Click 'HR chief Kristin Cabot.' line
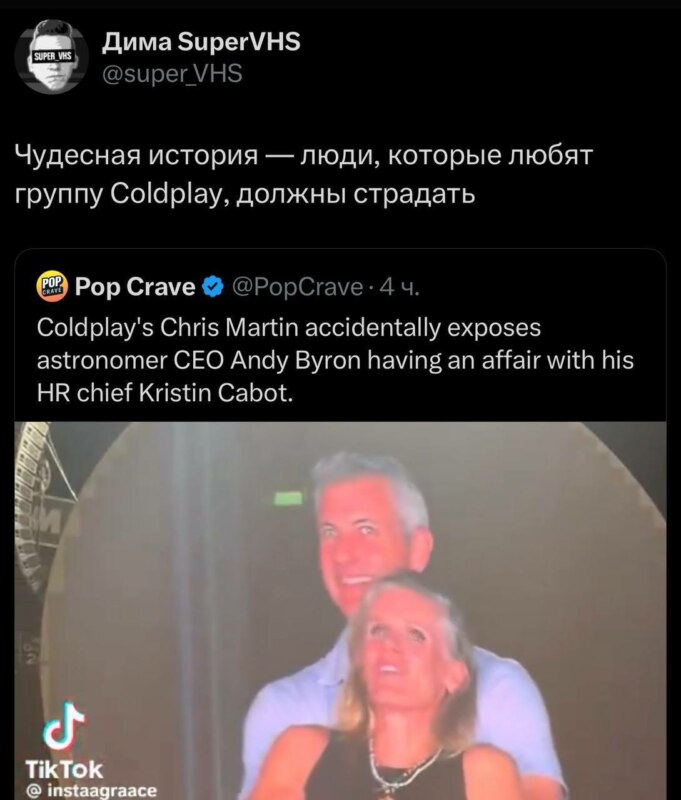Viewport: 681px width, 800px height. point(165,393)
